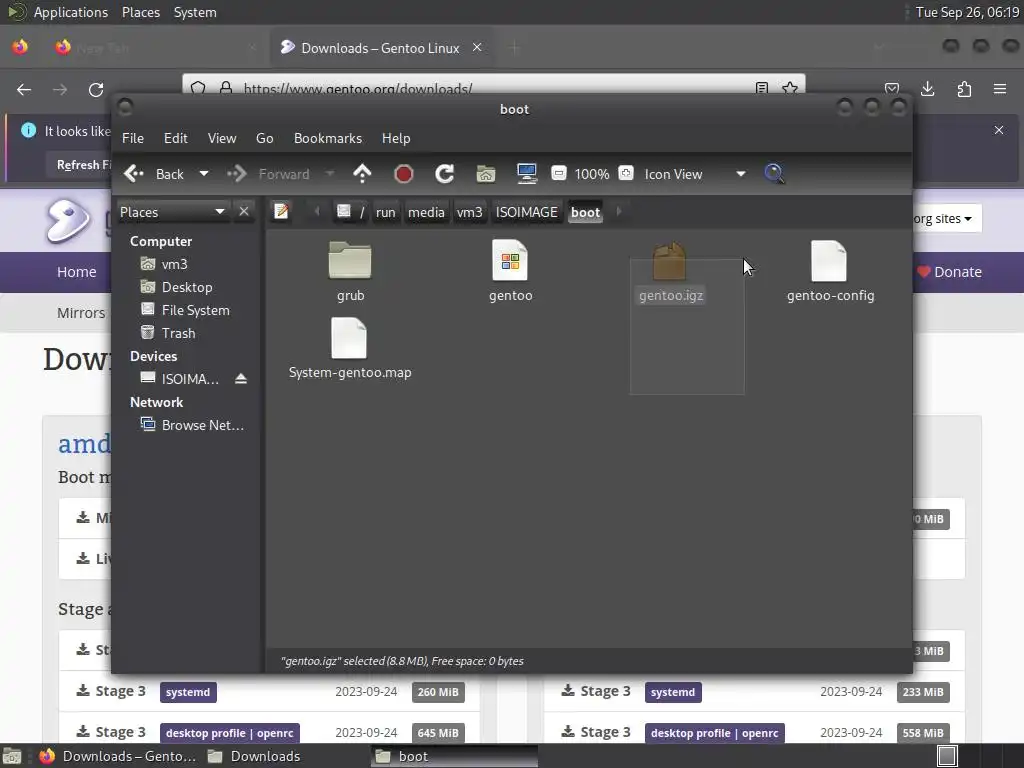Open Firefox hamburger menu

point(1000,89)
